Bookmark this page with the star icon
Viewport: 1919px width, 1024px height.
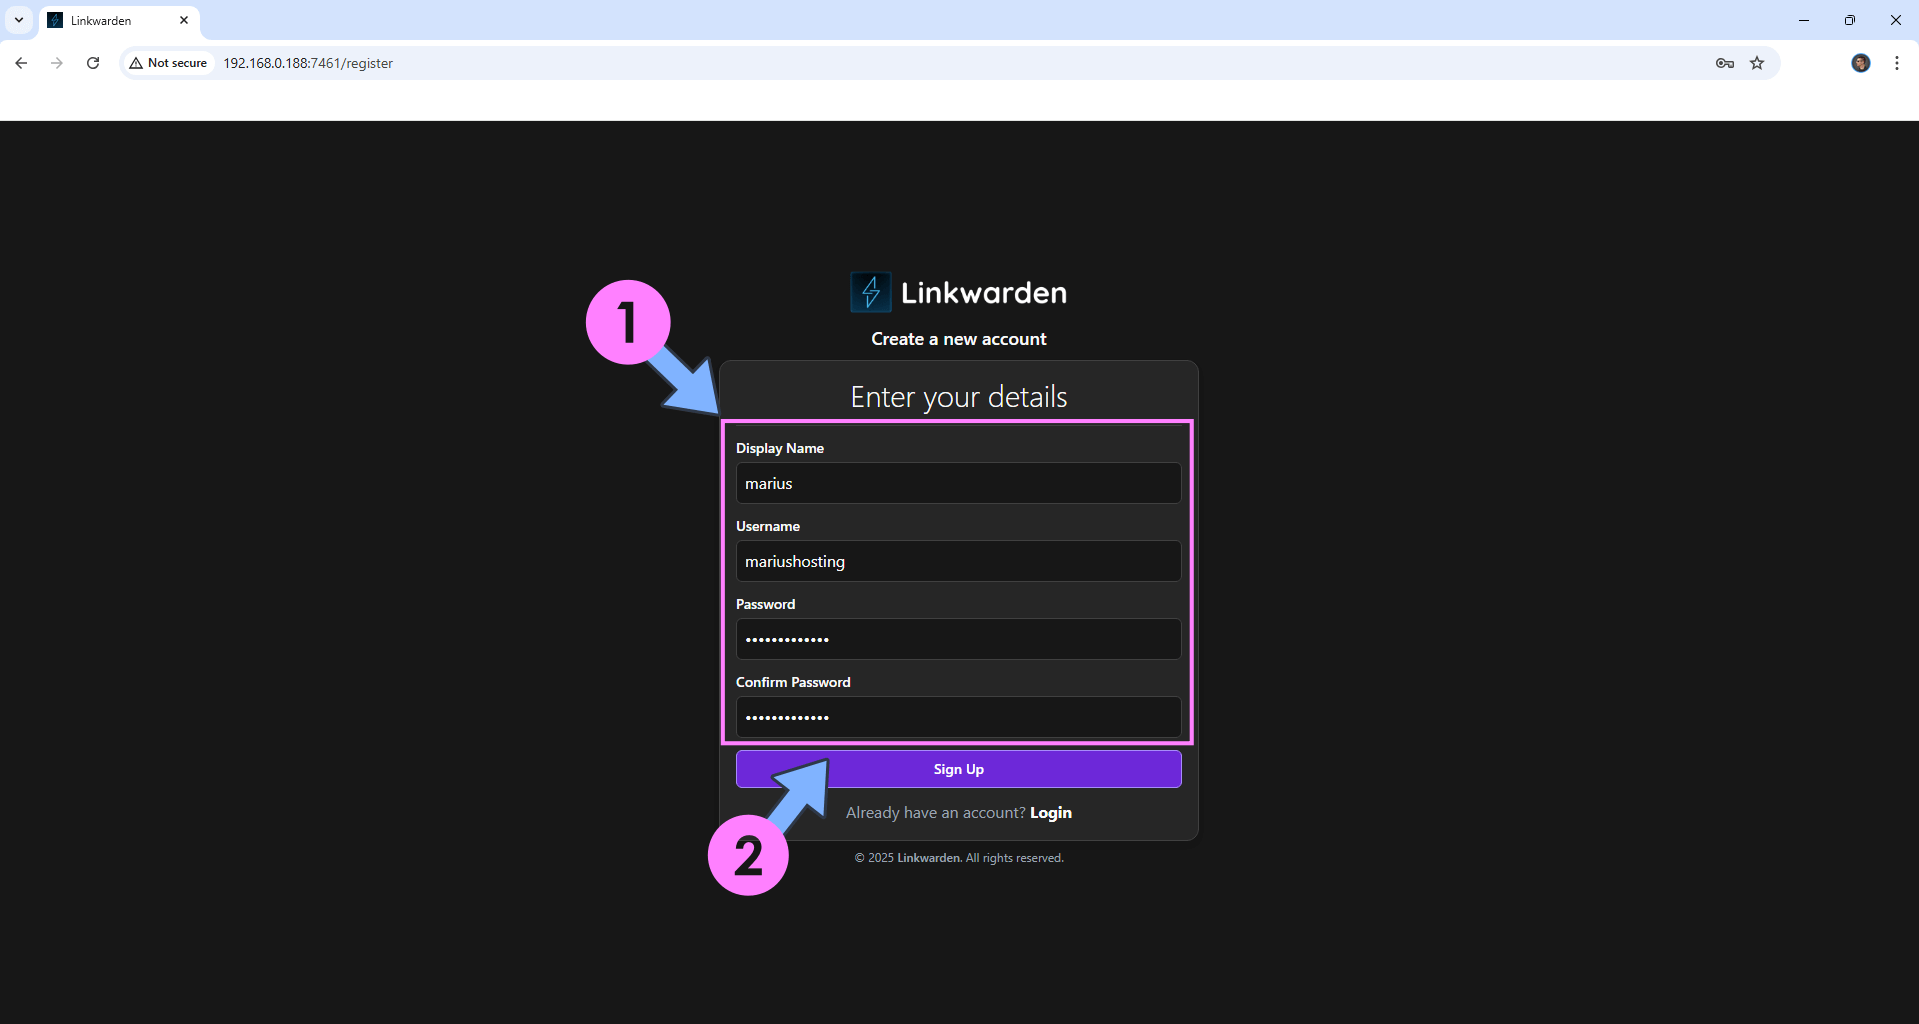point(1757,63)
